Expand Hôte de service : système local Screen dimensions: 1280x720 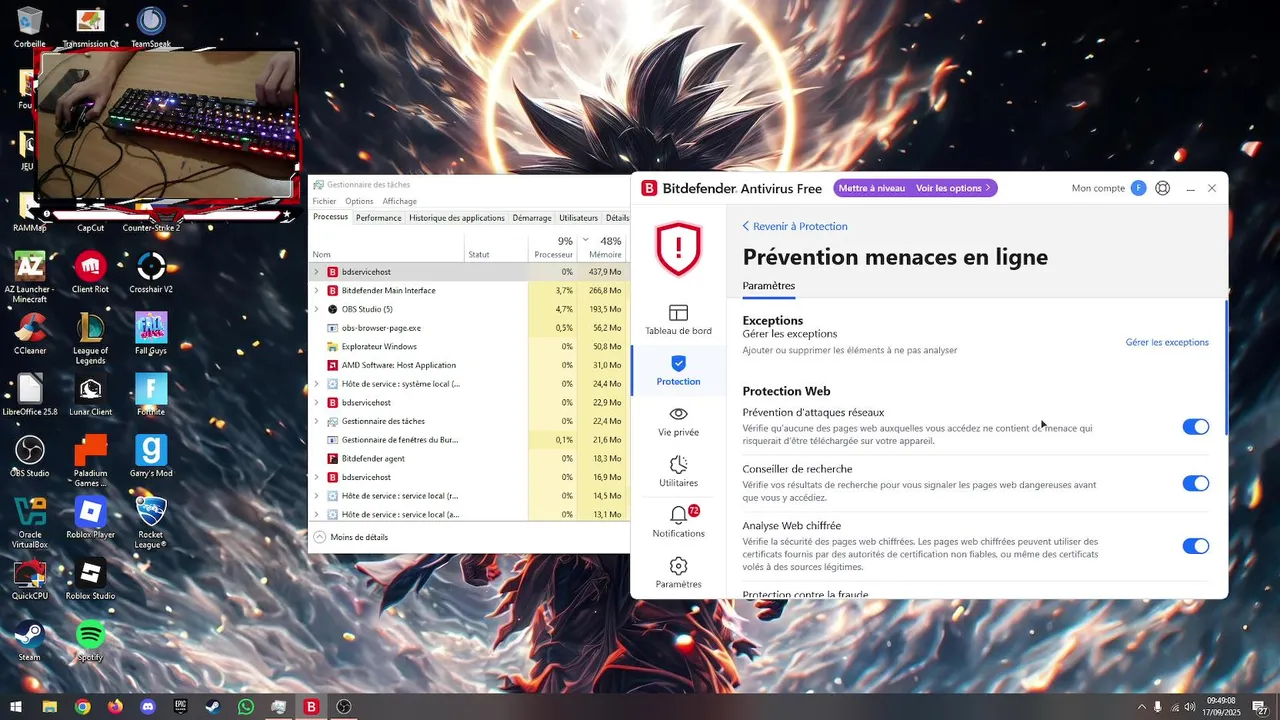coord(317,384)
